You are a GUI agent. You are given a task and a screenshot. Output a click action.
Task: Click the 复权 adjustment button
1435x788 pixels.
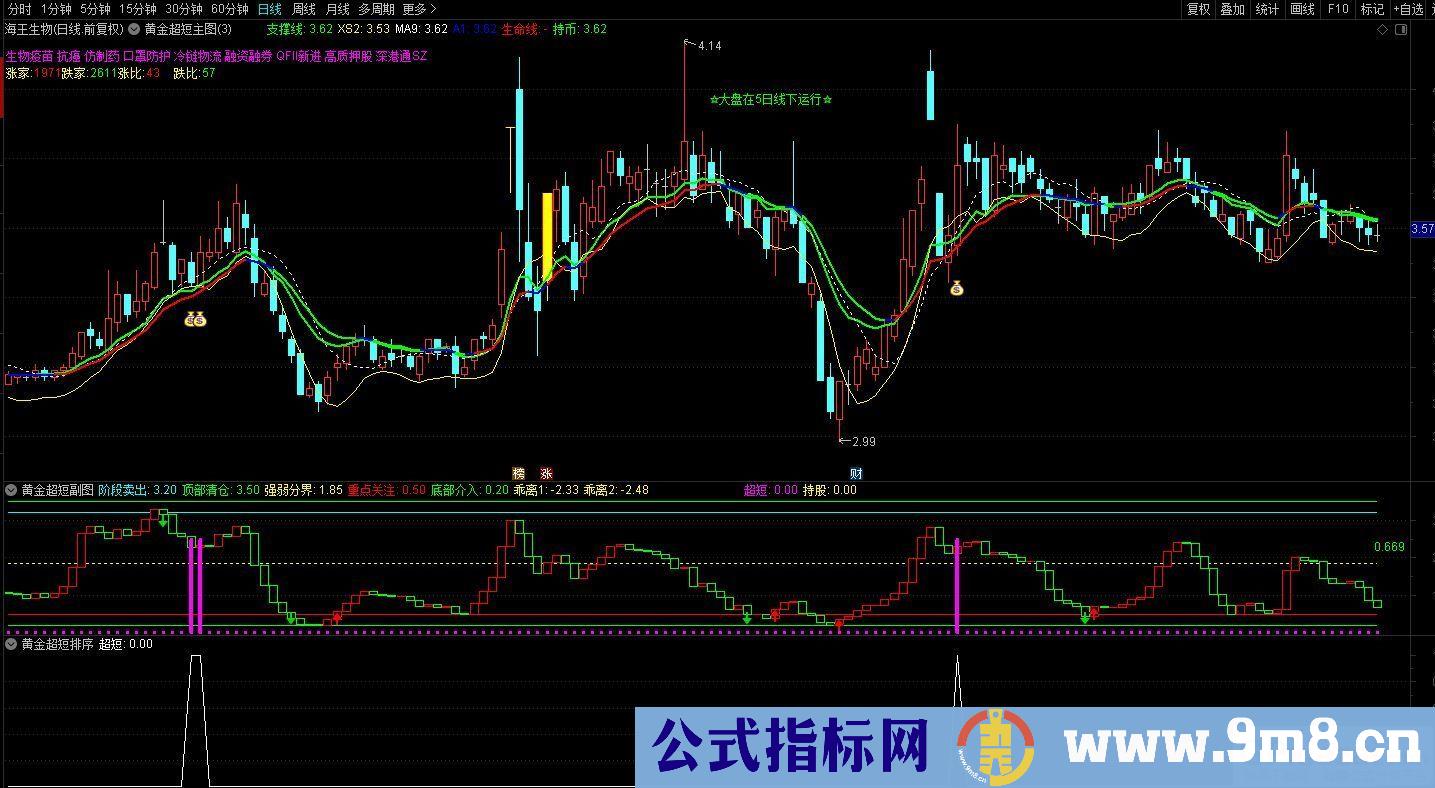pos(1198,9)
